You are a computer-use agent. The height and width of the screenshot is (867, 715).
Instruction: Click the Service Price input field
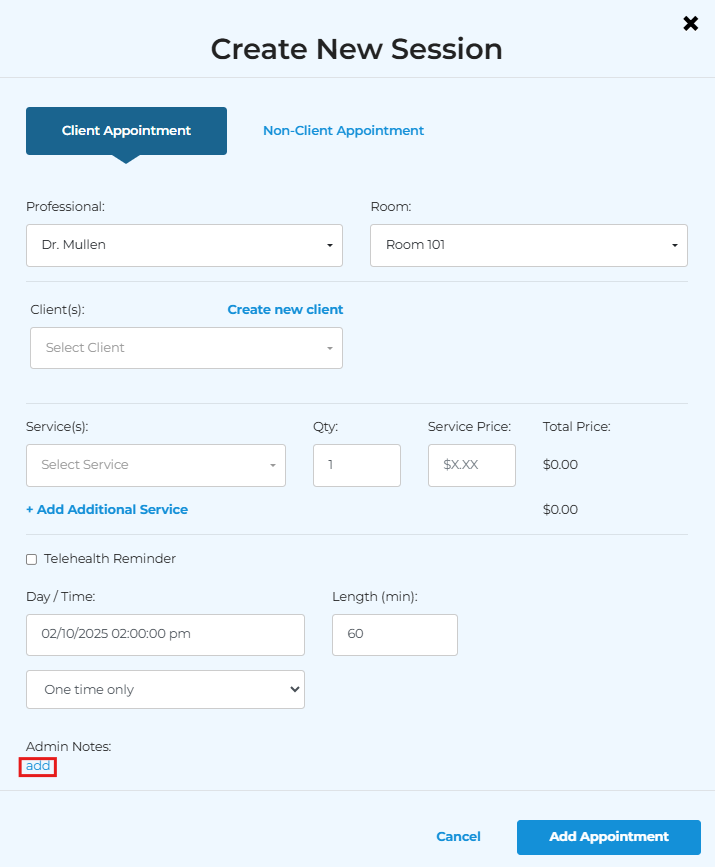coord(472,465)
